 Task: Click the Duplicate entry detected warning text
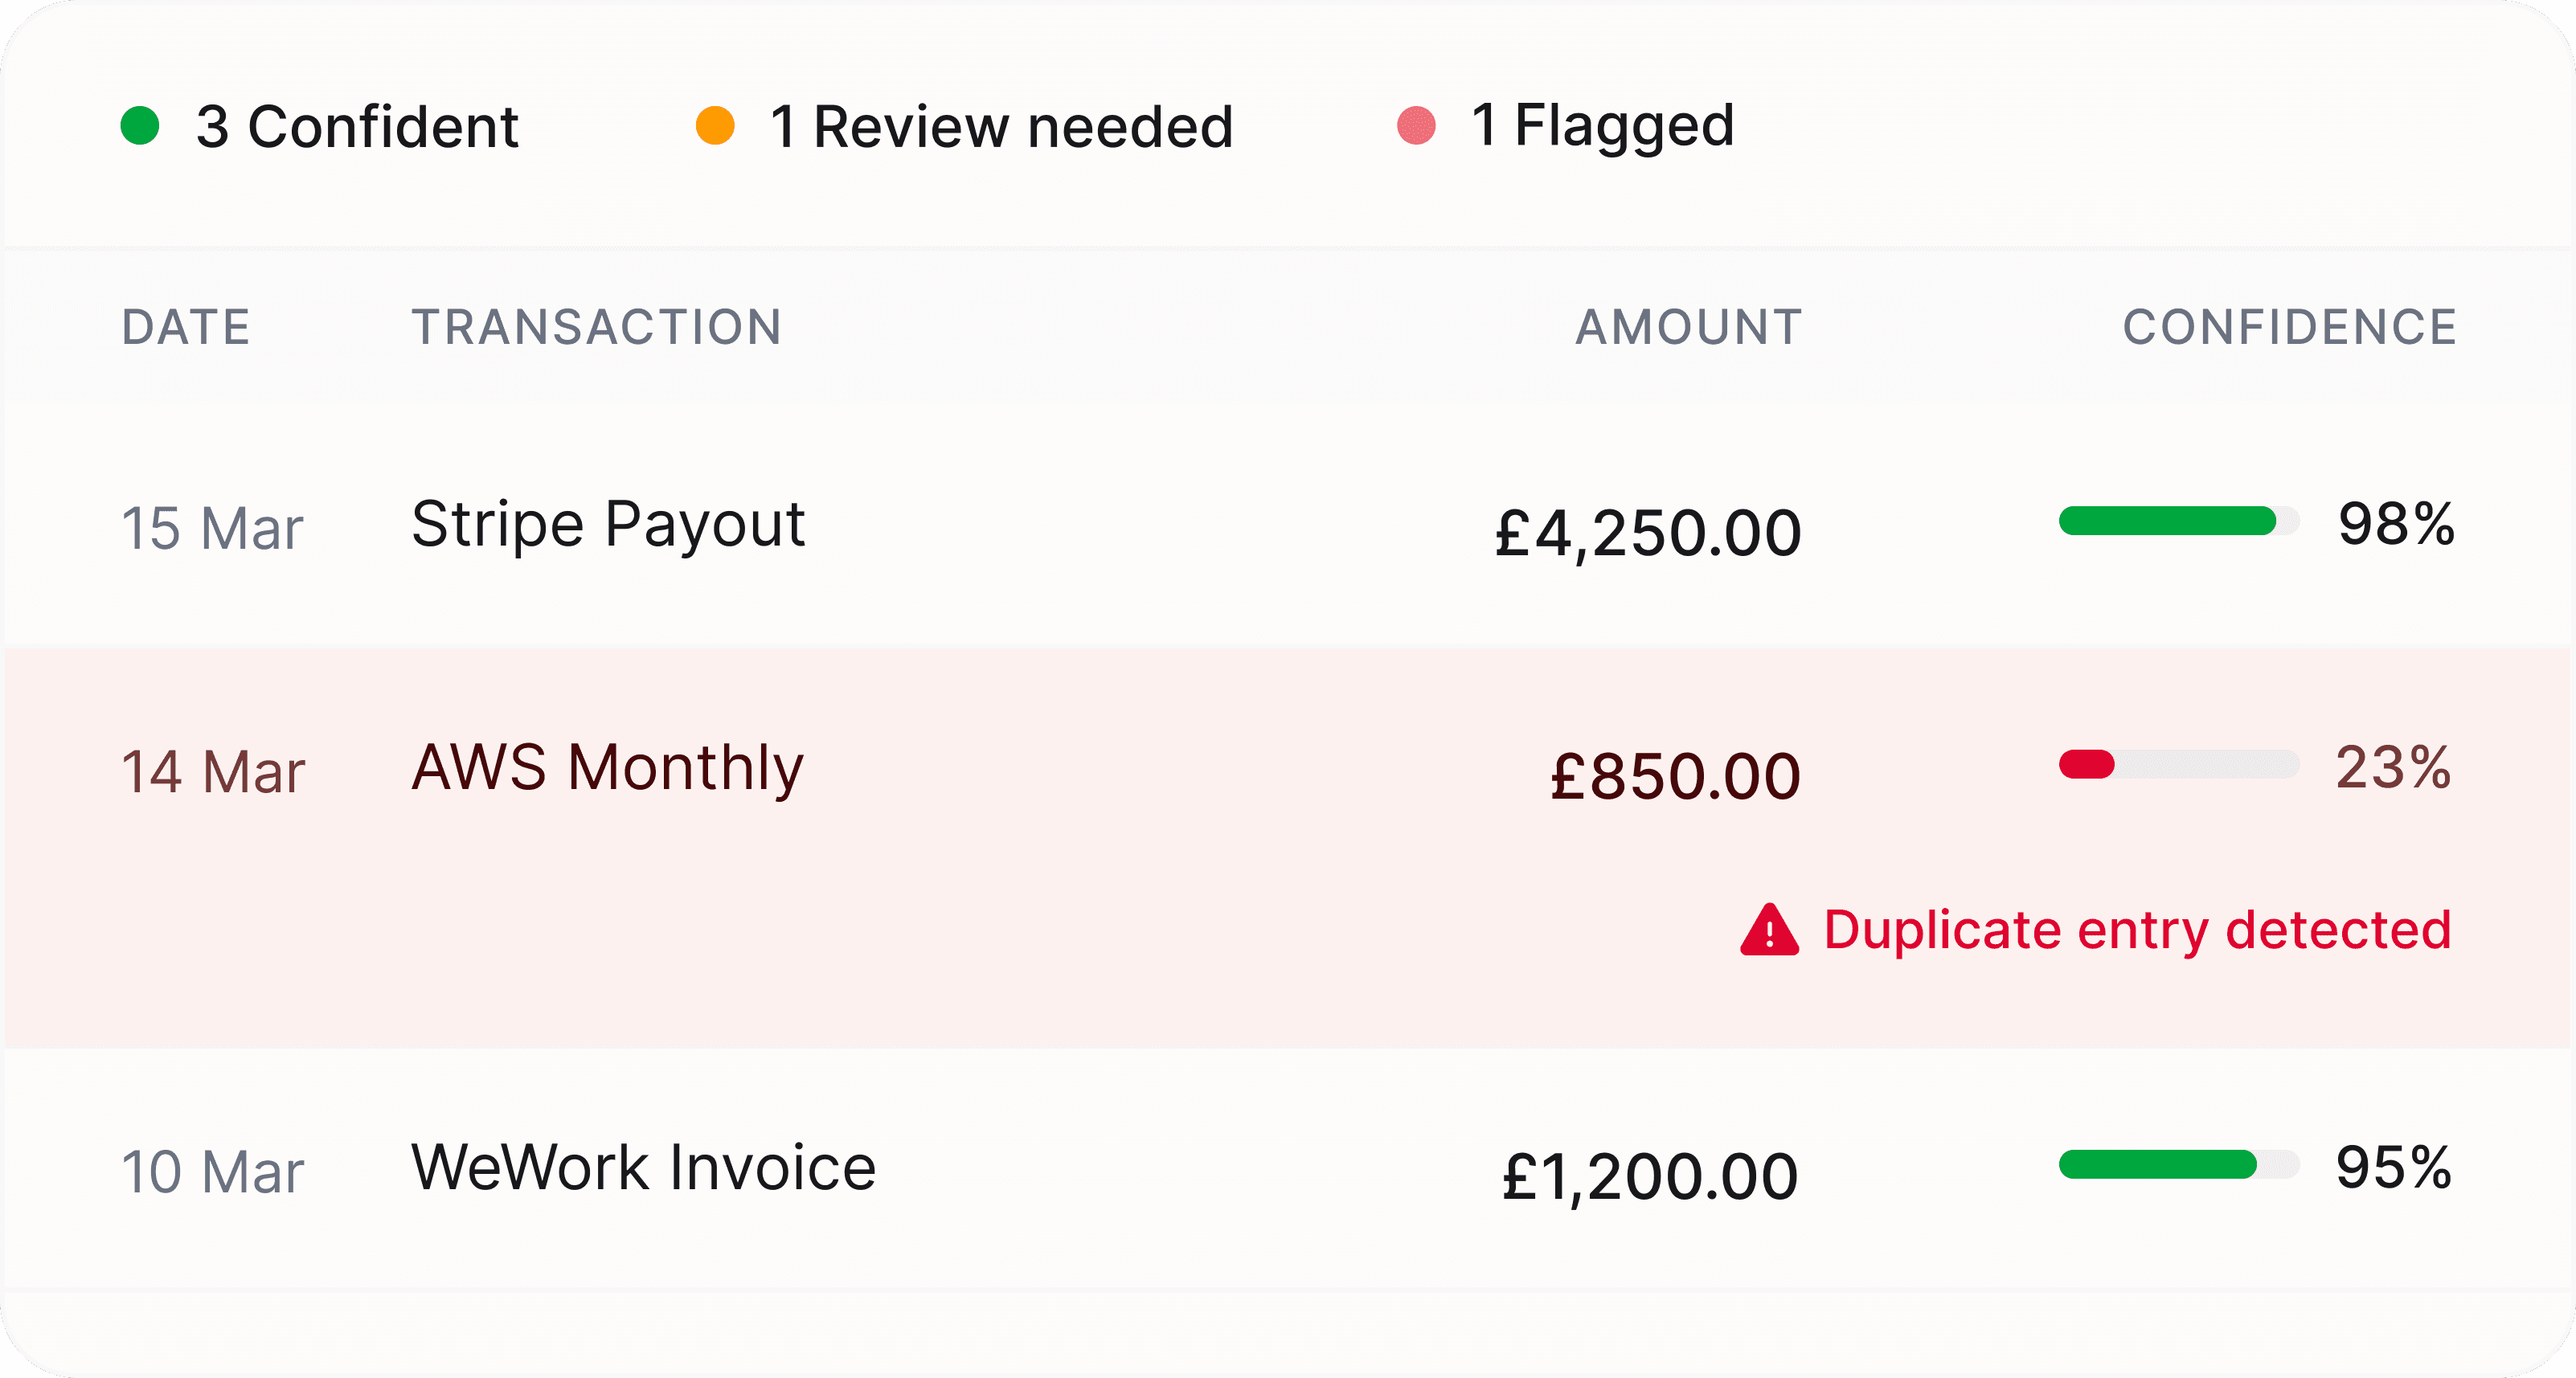click(2137, 930)
